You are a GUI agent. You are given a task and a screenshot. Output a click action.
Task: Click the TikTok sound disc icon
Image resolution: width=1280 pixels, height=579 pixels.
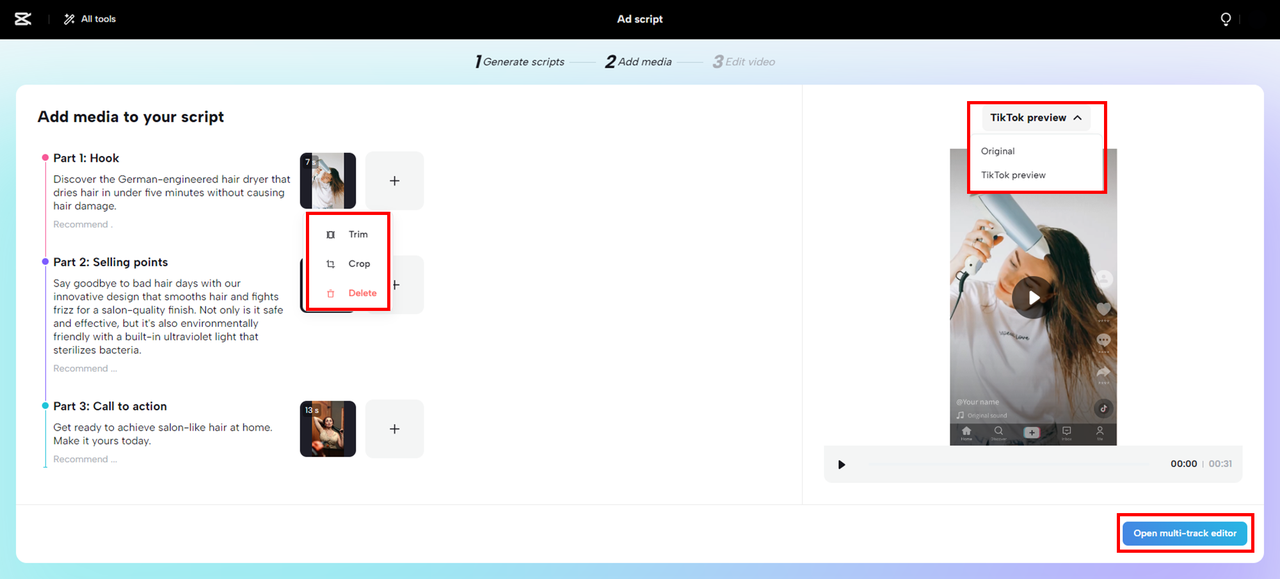[x=1104, y=408]
